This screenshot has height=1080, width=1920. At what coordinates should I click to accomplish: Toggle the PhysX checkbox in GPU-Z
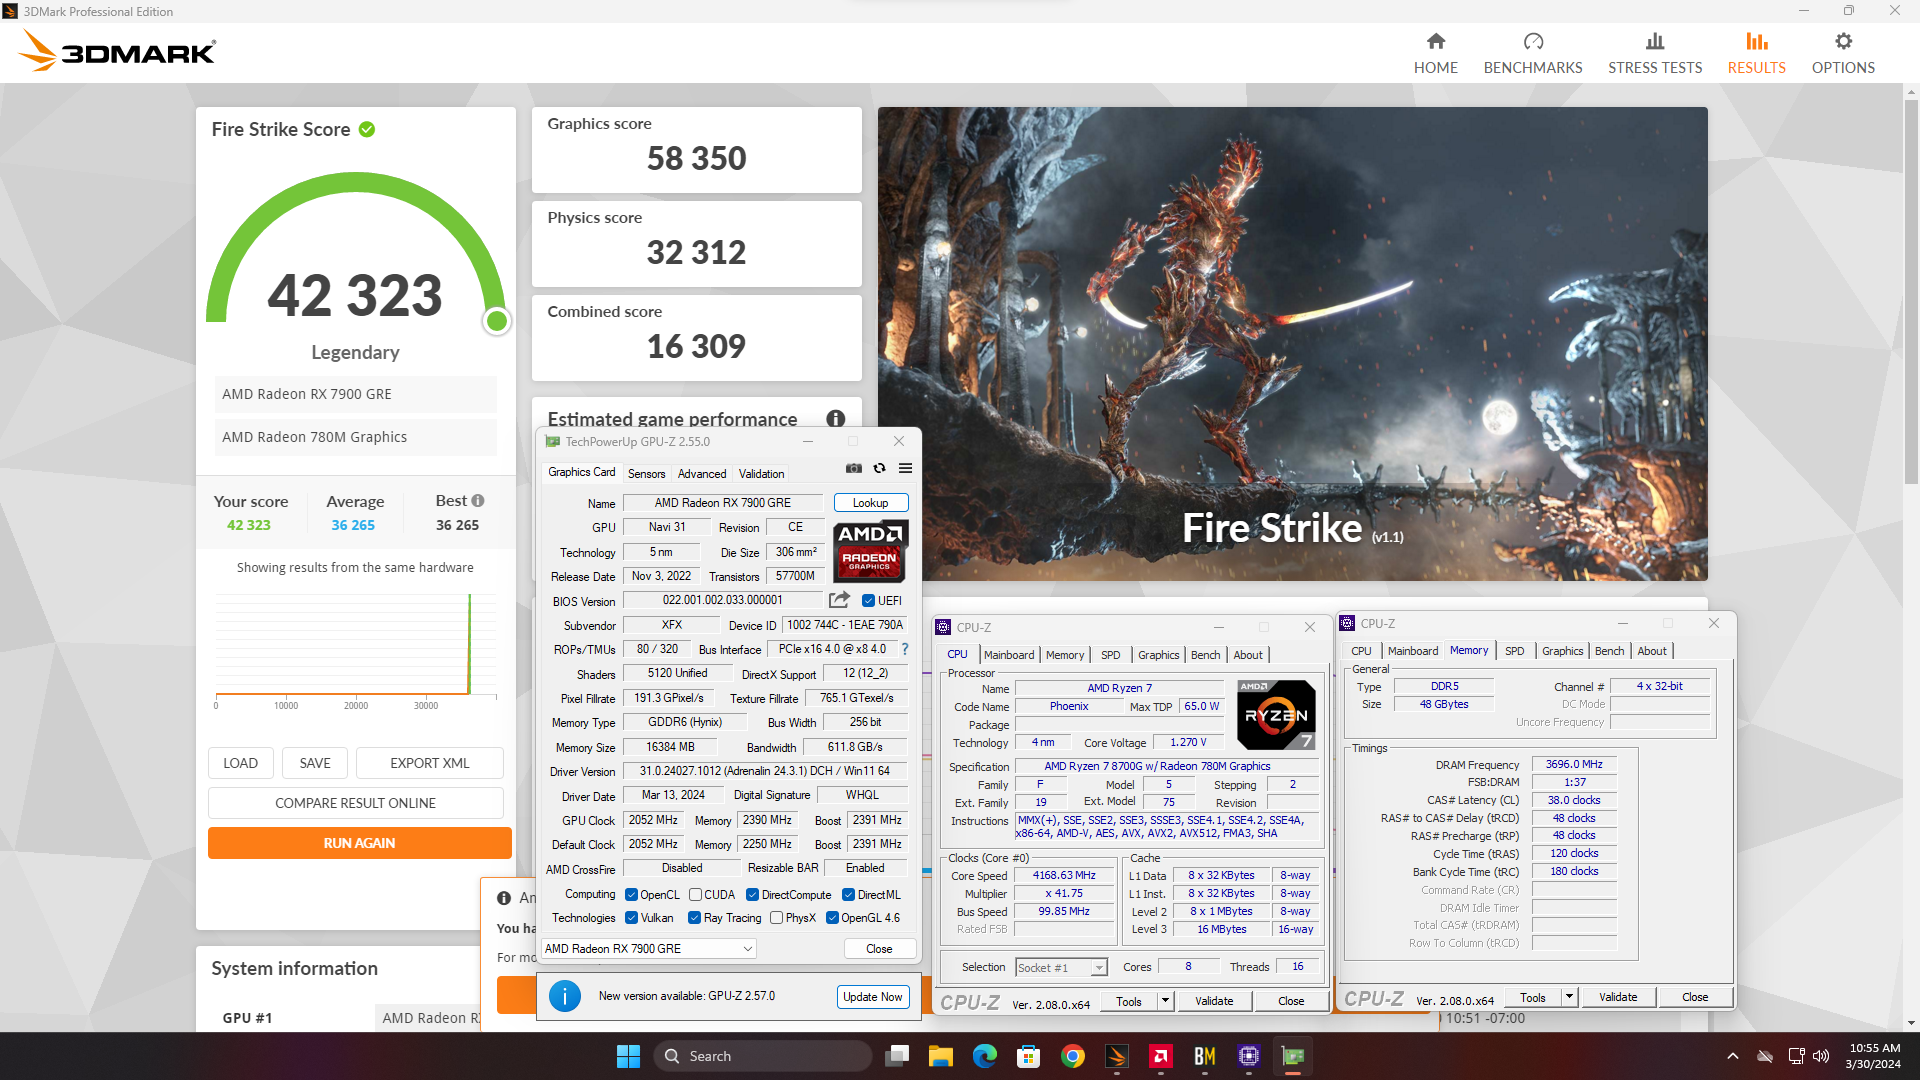[x=776, y=918]
